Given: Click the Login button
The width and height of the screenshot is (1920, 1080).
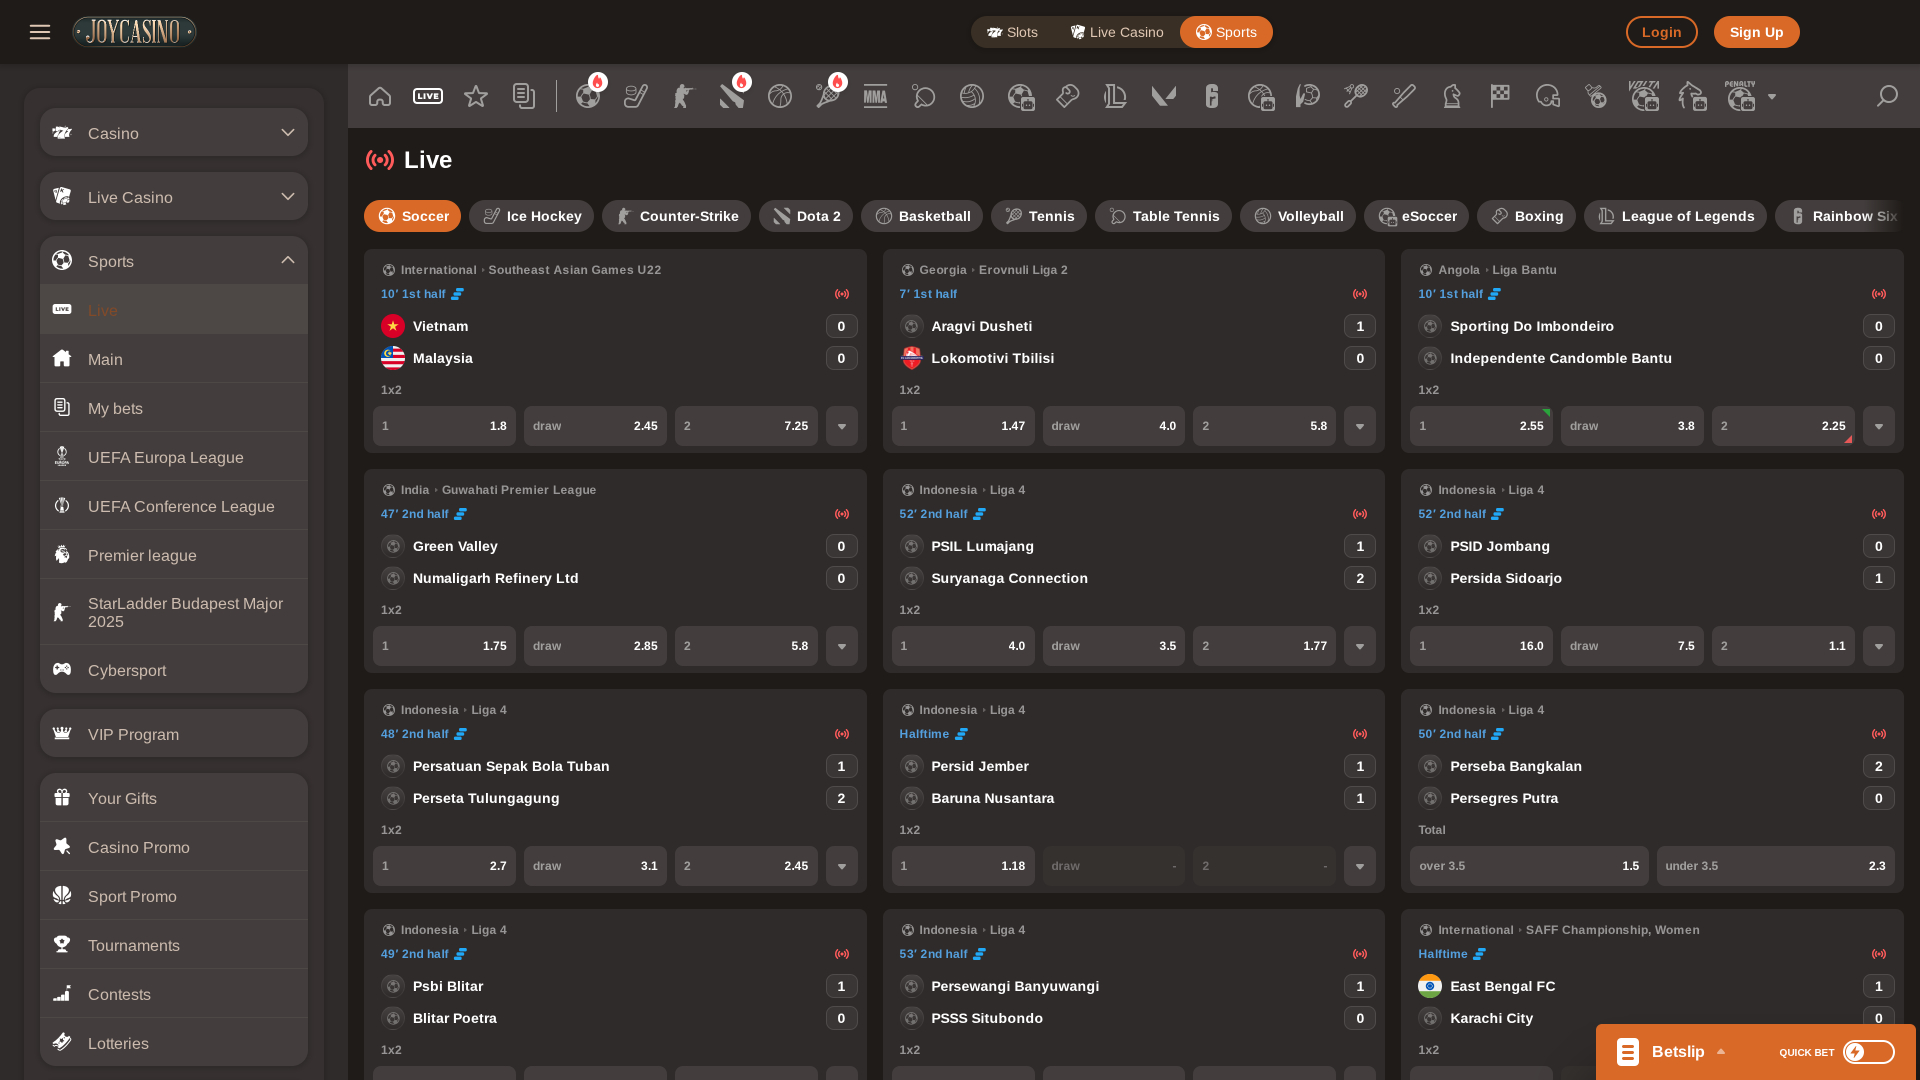Looking at the screenshot, I should pos(1661,32).
